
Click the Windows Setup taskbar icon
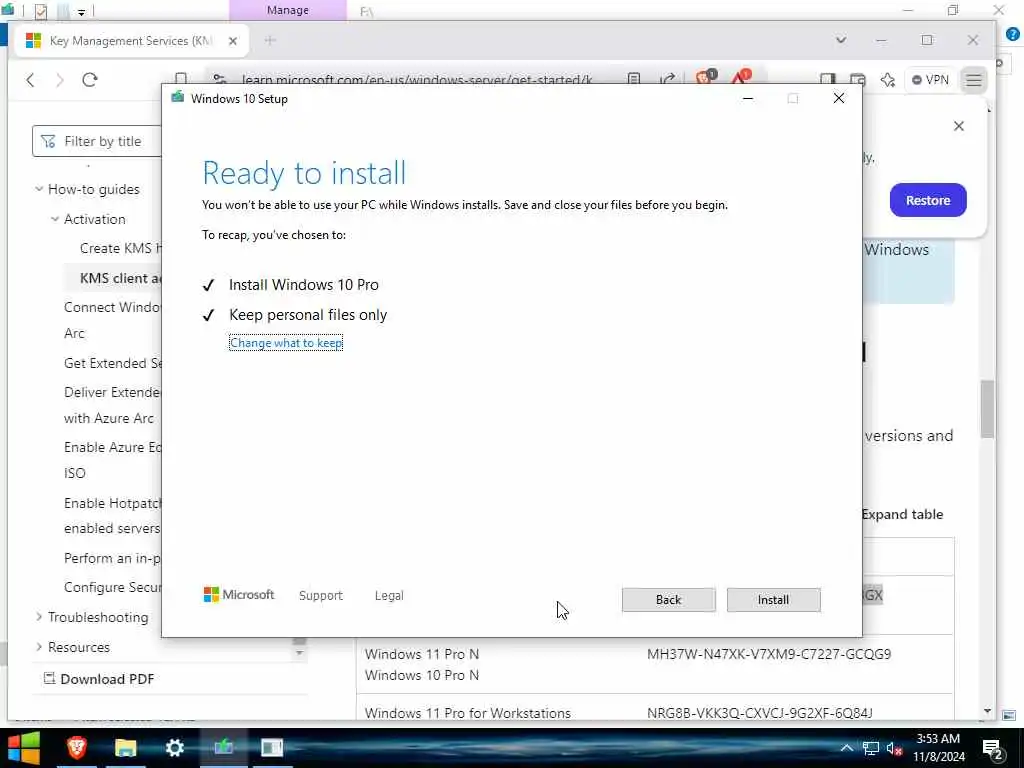pos(223,747)
